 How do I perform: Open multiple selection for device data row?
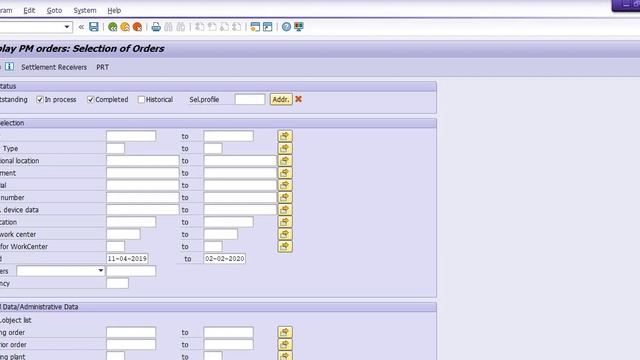click(285, 209)
